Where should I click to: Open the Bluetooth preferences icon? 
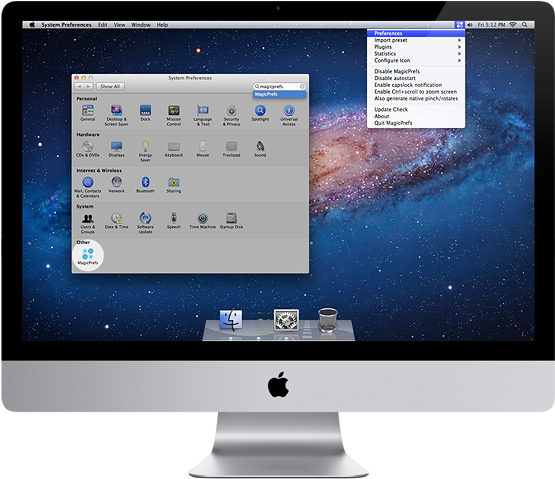tap(145, 185)
